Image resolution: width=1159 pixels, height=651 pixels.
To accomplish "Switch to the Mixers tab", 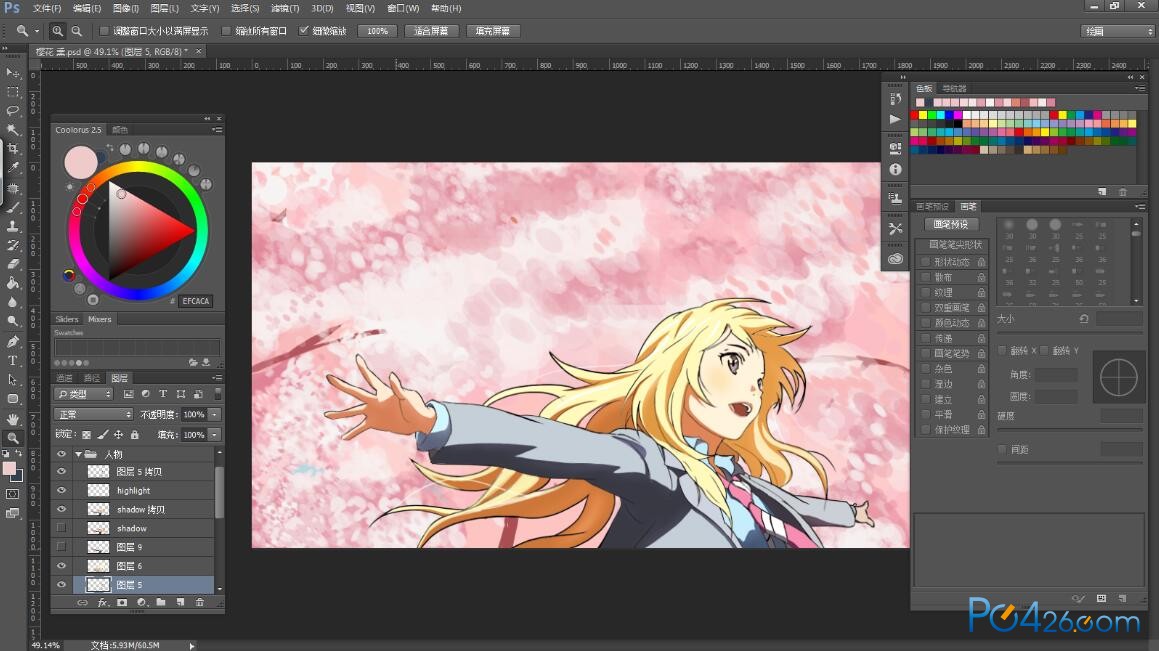I will tap(99, 319).
